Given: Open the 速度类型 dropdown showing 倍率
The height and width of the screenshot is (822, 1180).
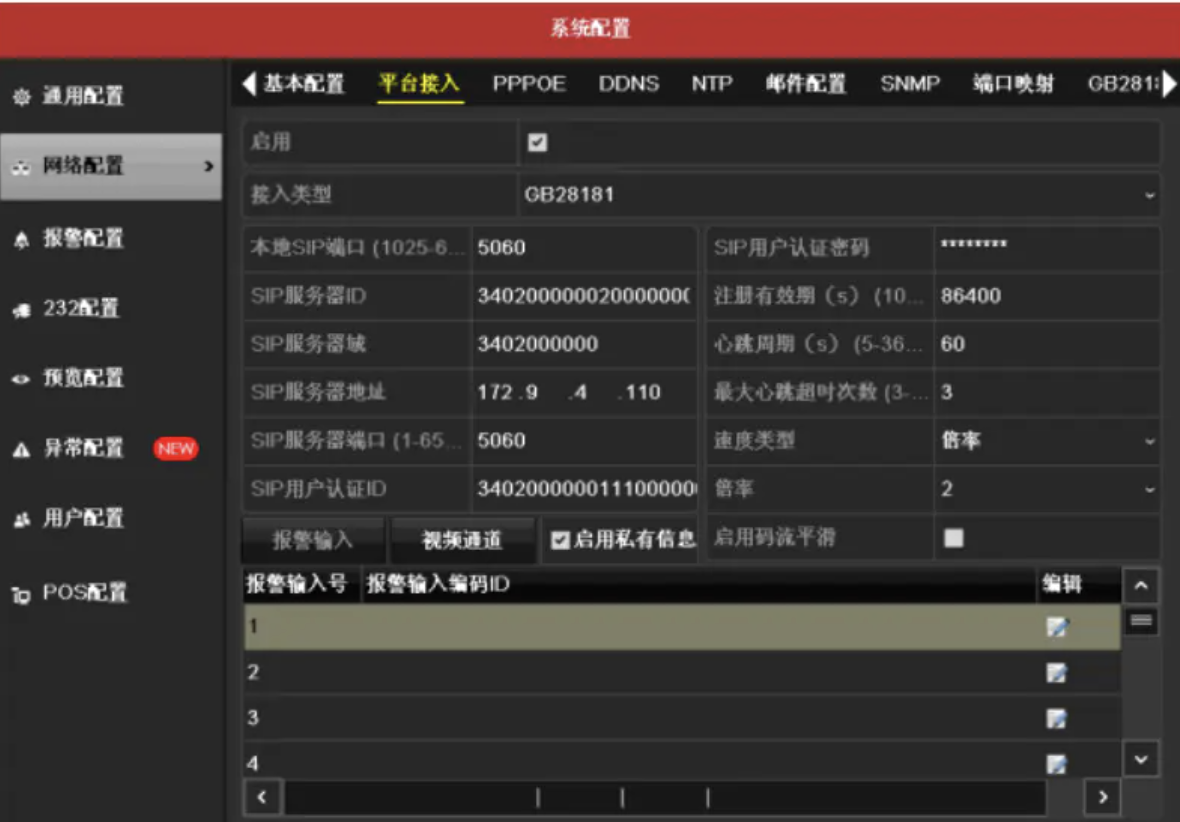Looking at the screenshot, I should coord(1047,440).
